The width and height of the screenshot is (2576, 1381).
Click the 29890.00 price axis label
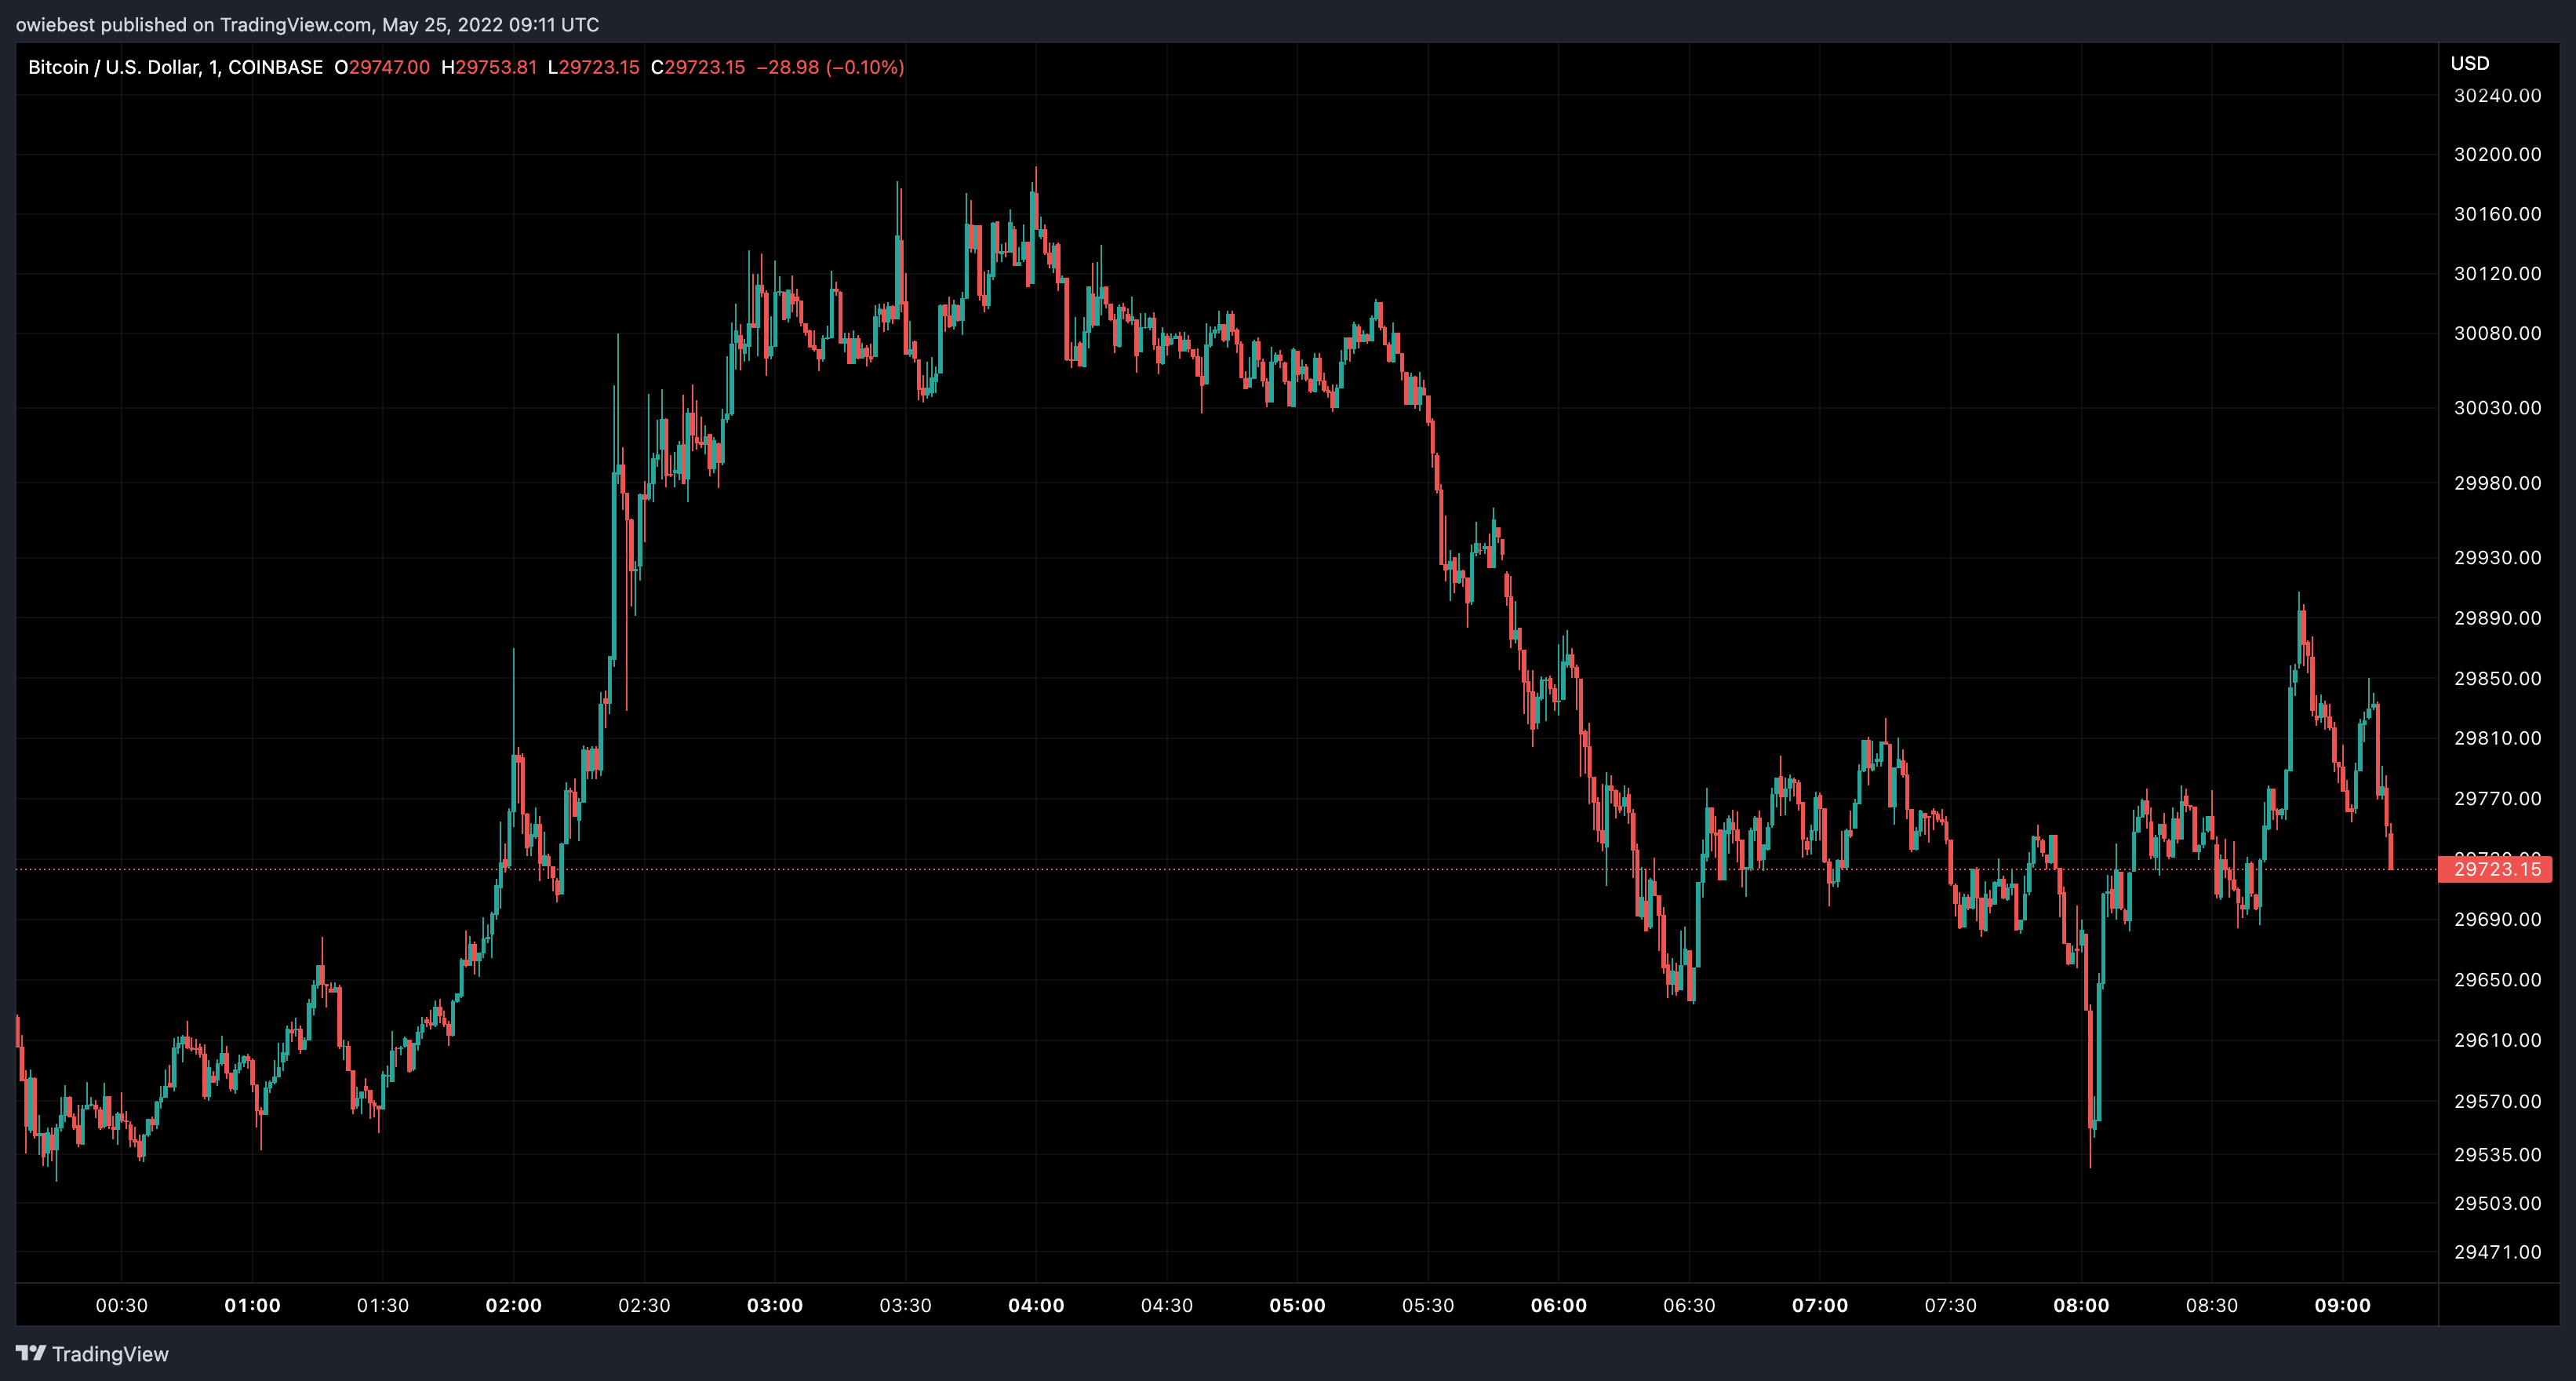(2497, 618)
